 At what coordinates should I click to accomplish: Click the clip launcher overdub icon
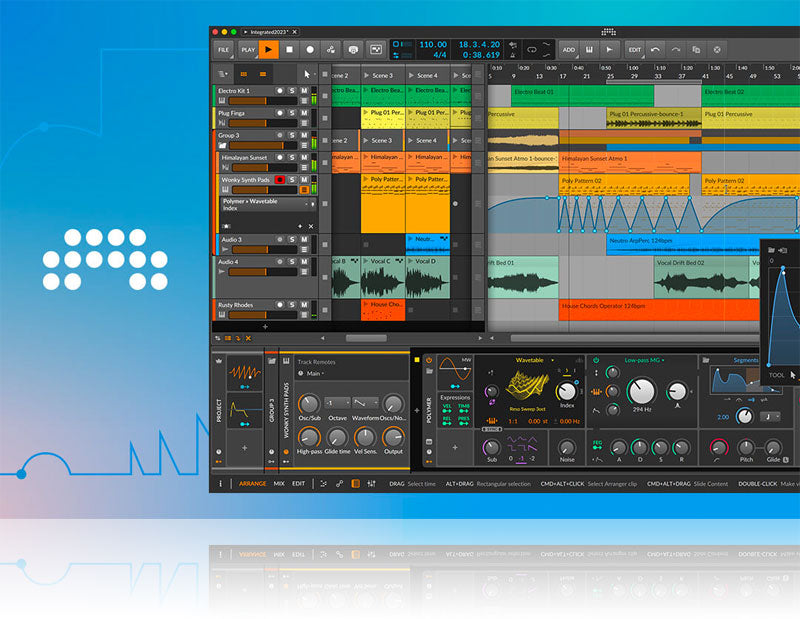376,49
